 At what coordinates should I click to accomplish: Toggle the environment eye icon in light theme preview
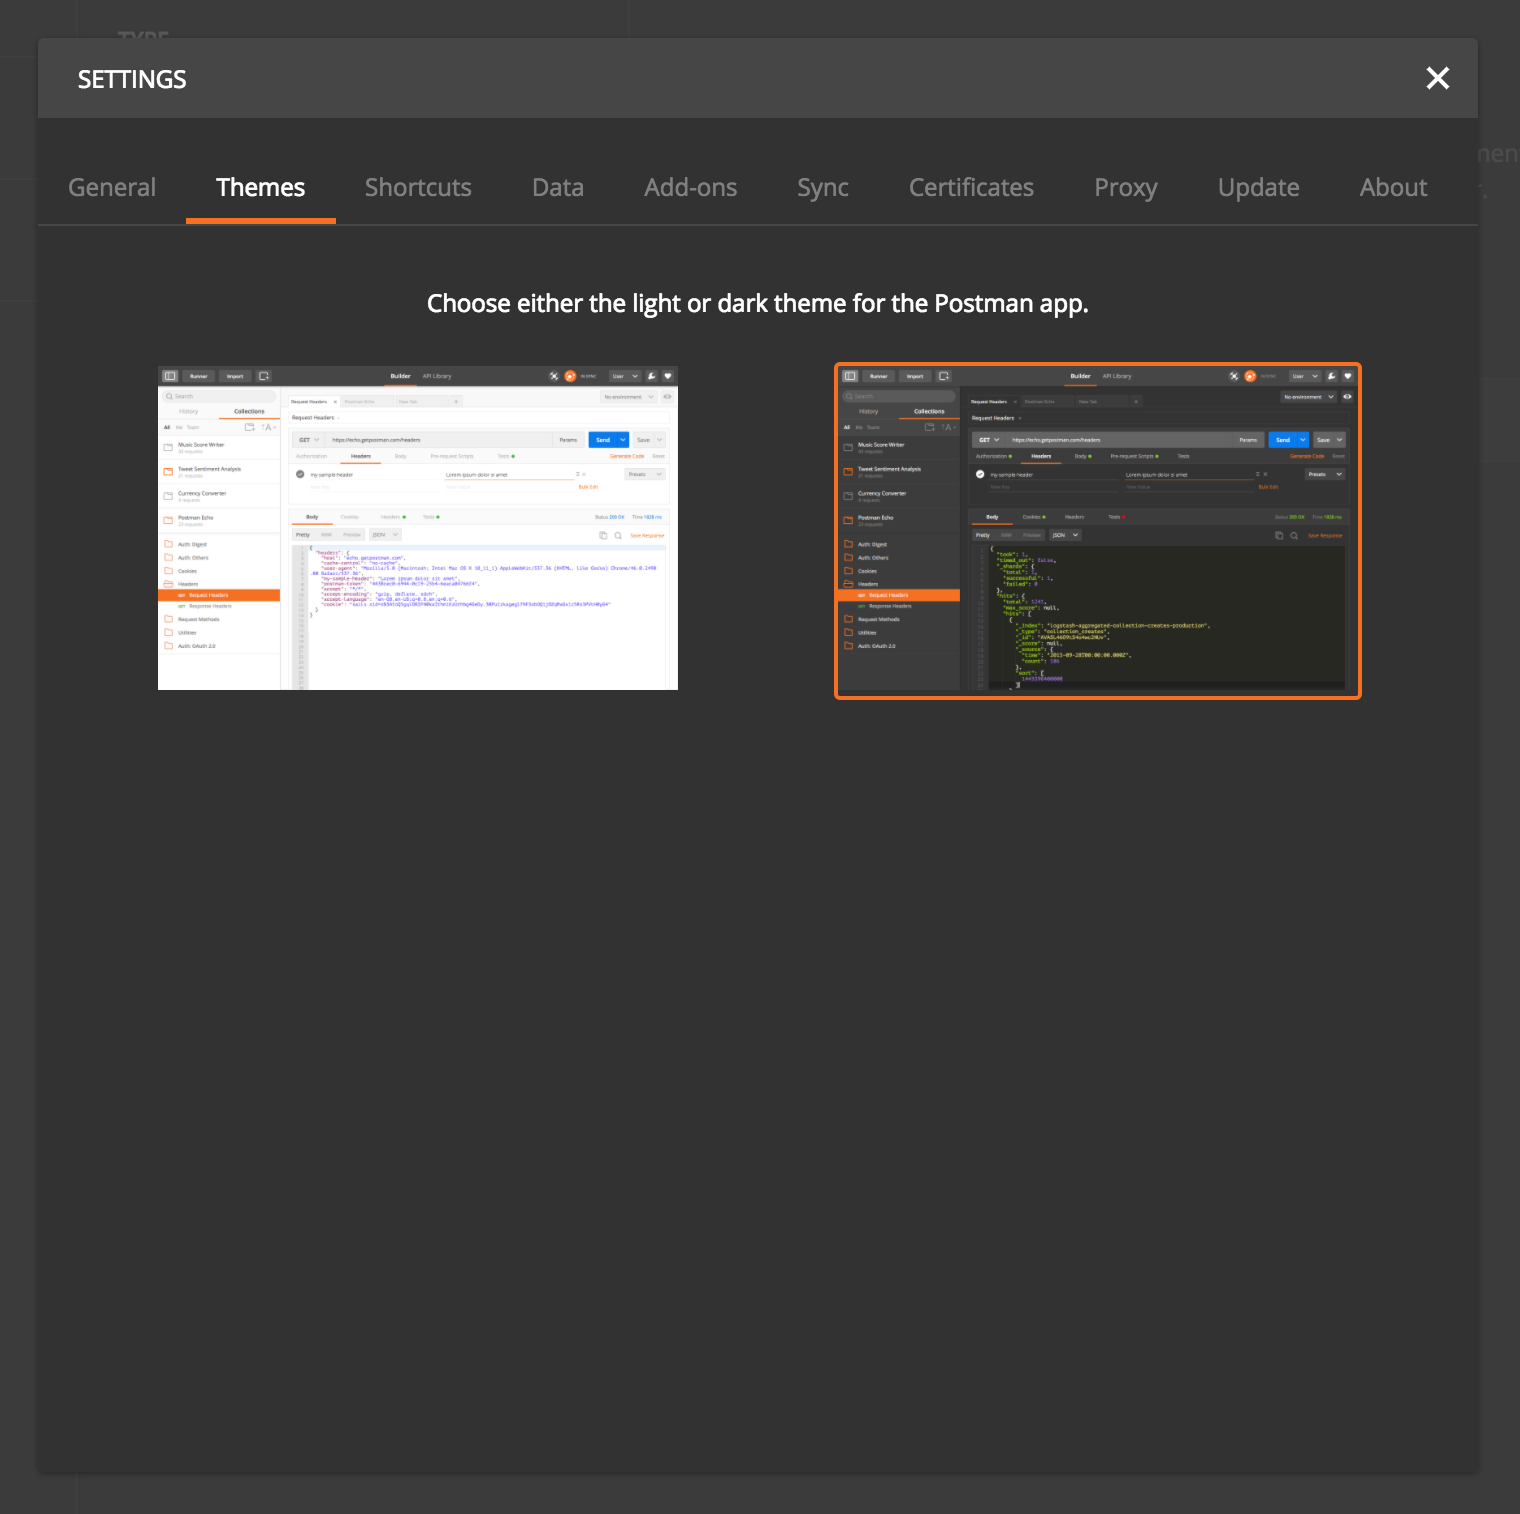tap(667, 397)
